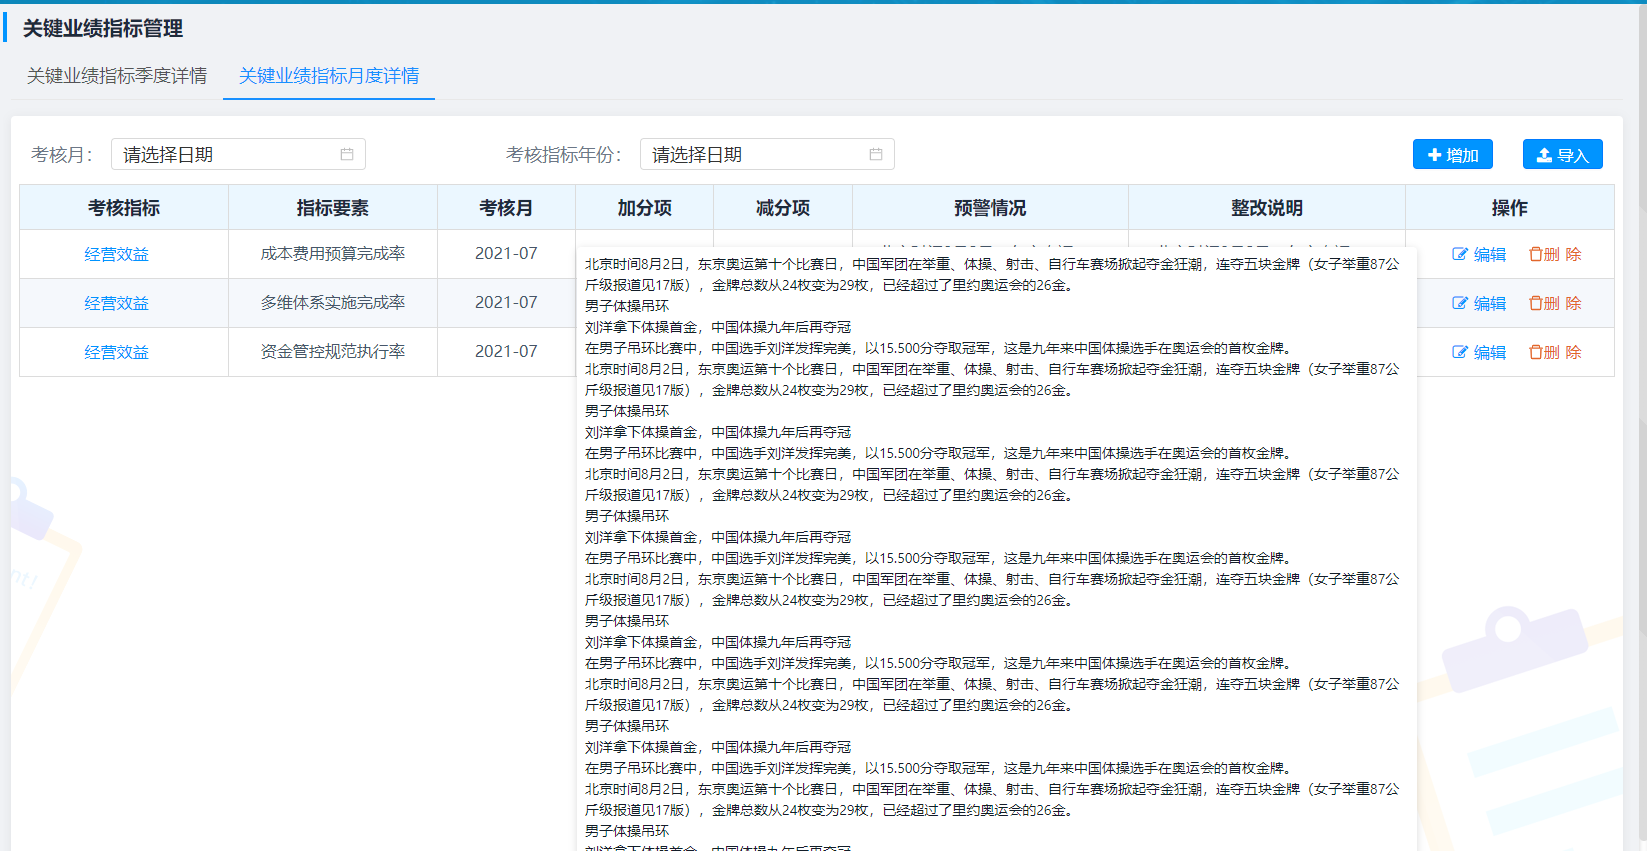1647x851 pixels.
Task: Select 资金管控规范执行率 cell
Action: click(x=333, y=352)
